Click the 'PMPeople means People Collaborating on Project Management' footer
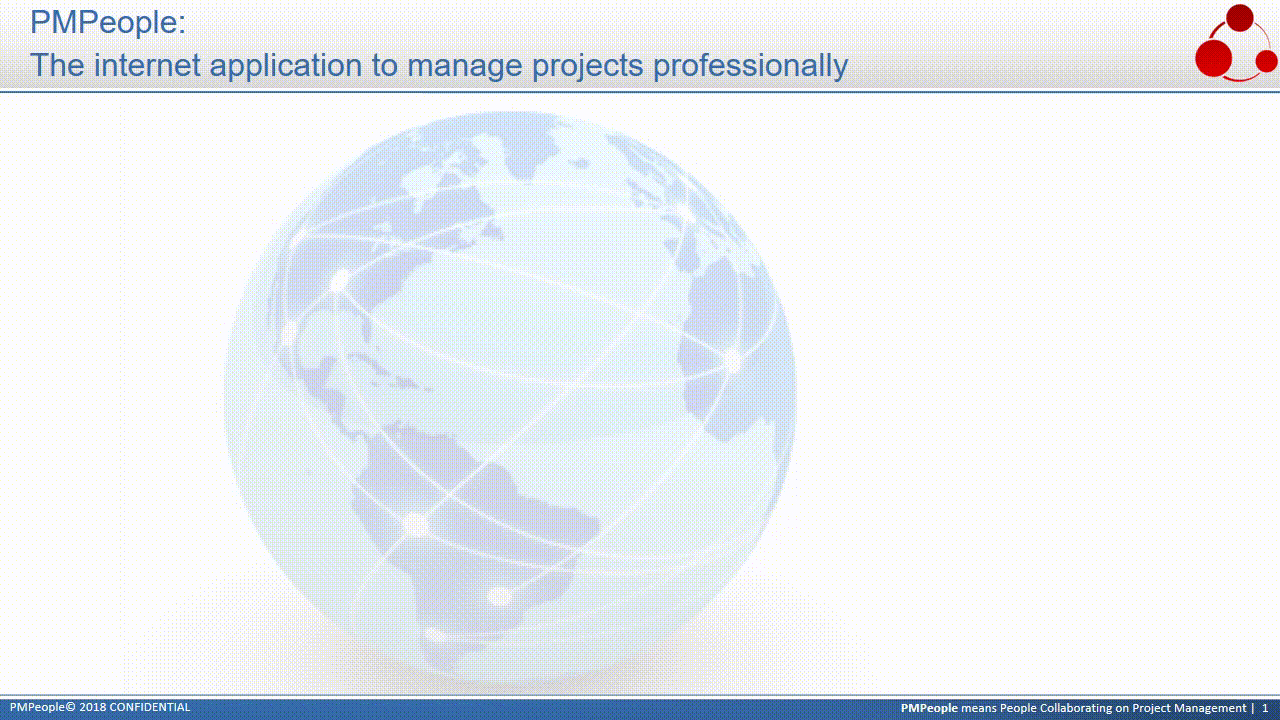Screen dimensions: 1280x720 click(x=1073, y=708)
